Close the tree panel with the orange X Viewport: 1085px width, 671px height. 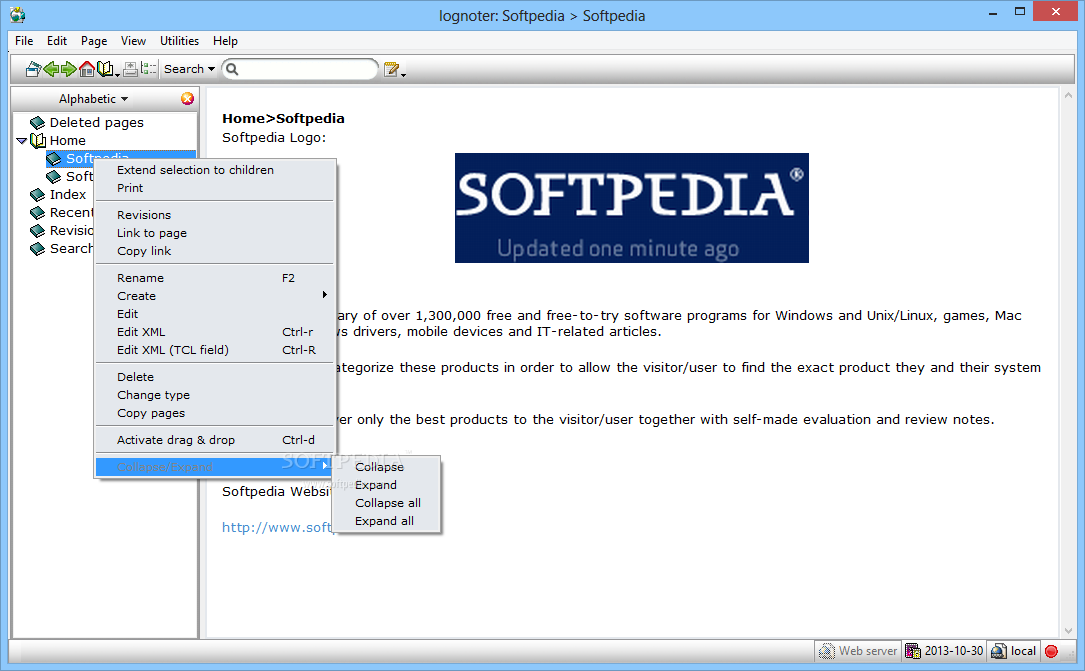188,99
